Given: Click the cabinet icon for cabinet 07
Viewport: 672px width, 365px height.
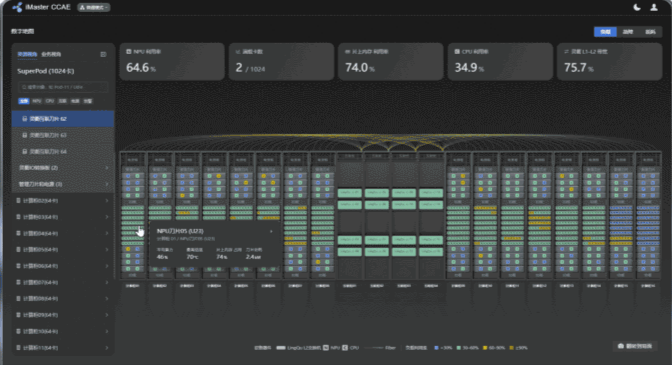Looking at the screenshot, I should (x=18, y=282).
